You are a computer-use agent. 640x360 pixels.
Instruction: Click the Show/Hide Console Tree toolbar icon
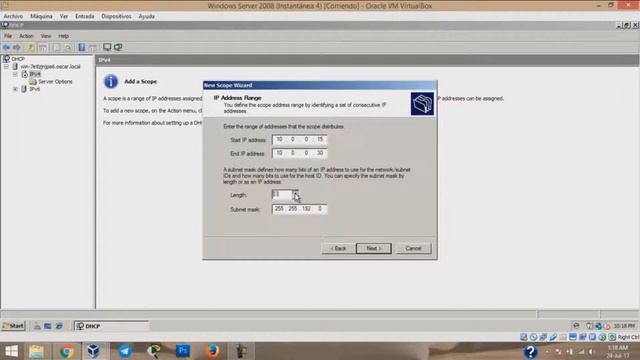pyautogui.click(x=42, y=47)
